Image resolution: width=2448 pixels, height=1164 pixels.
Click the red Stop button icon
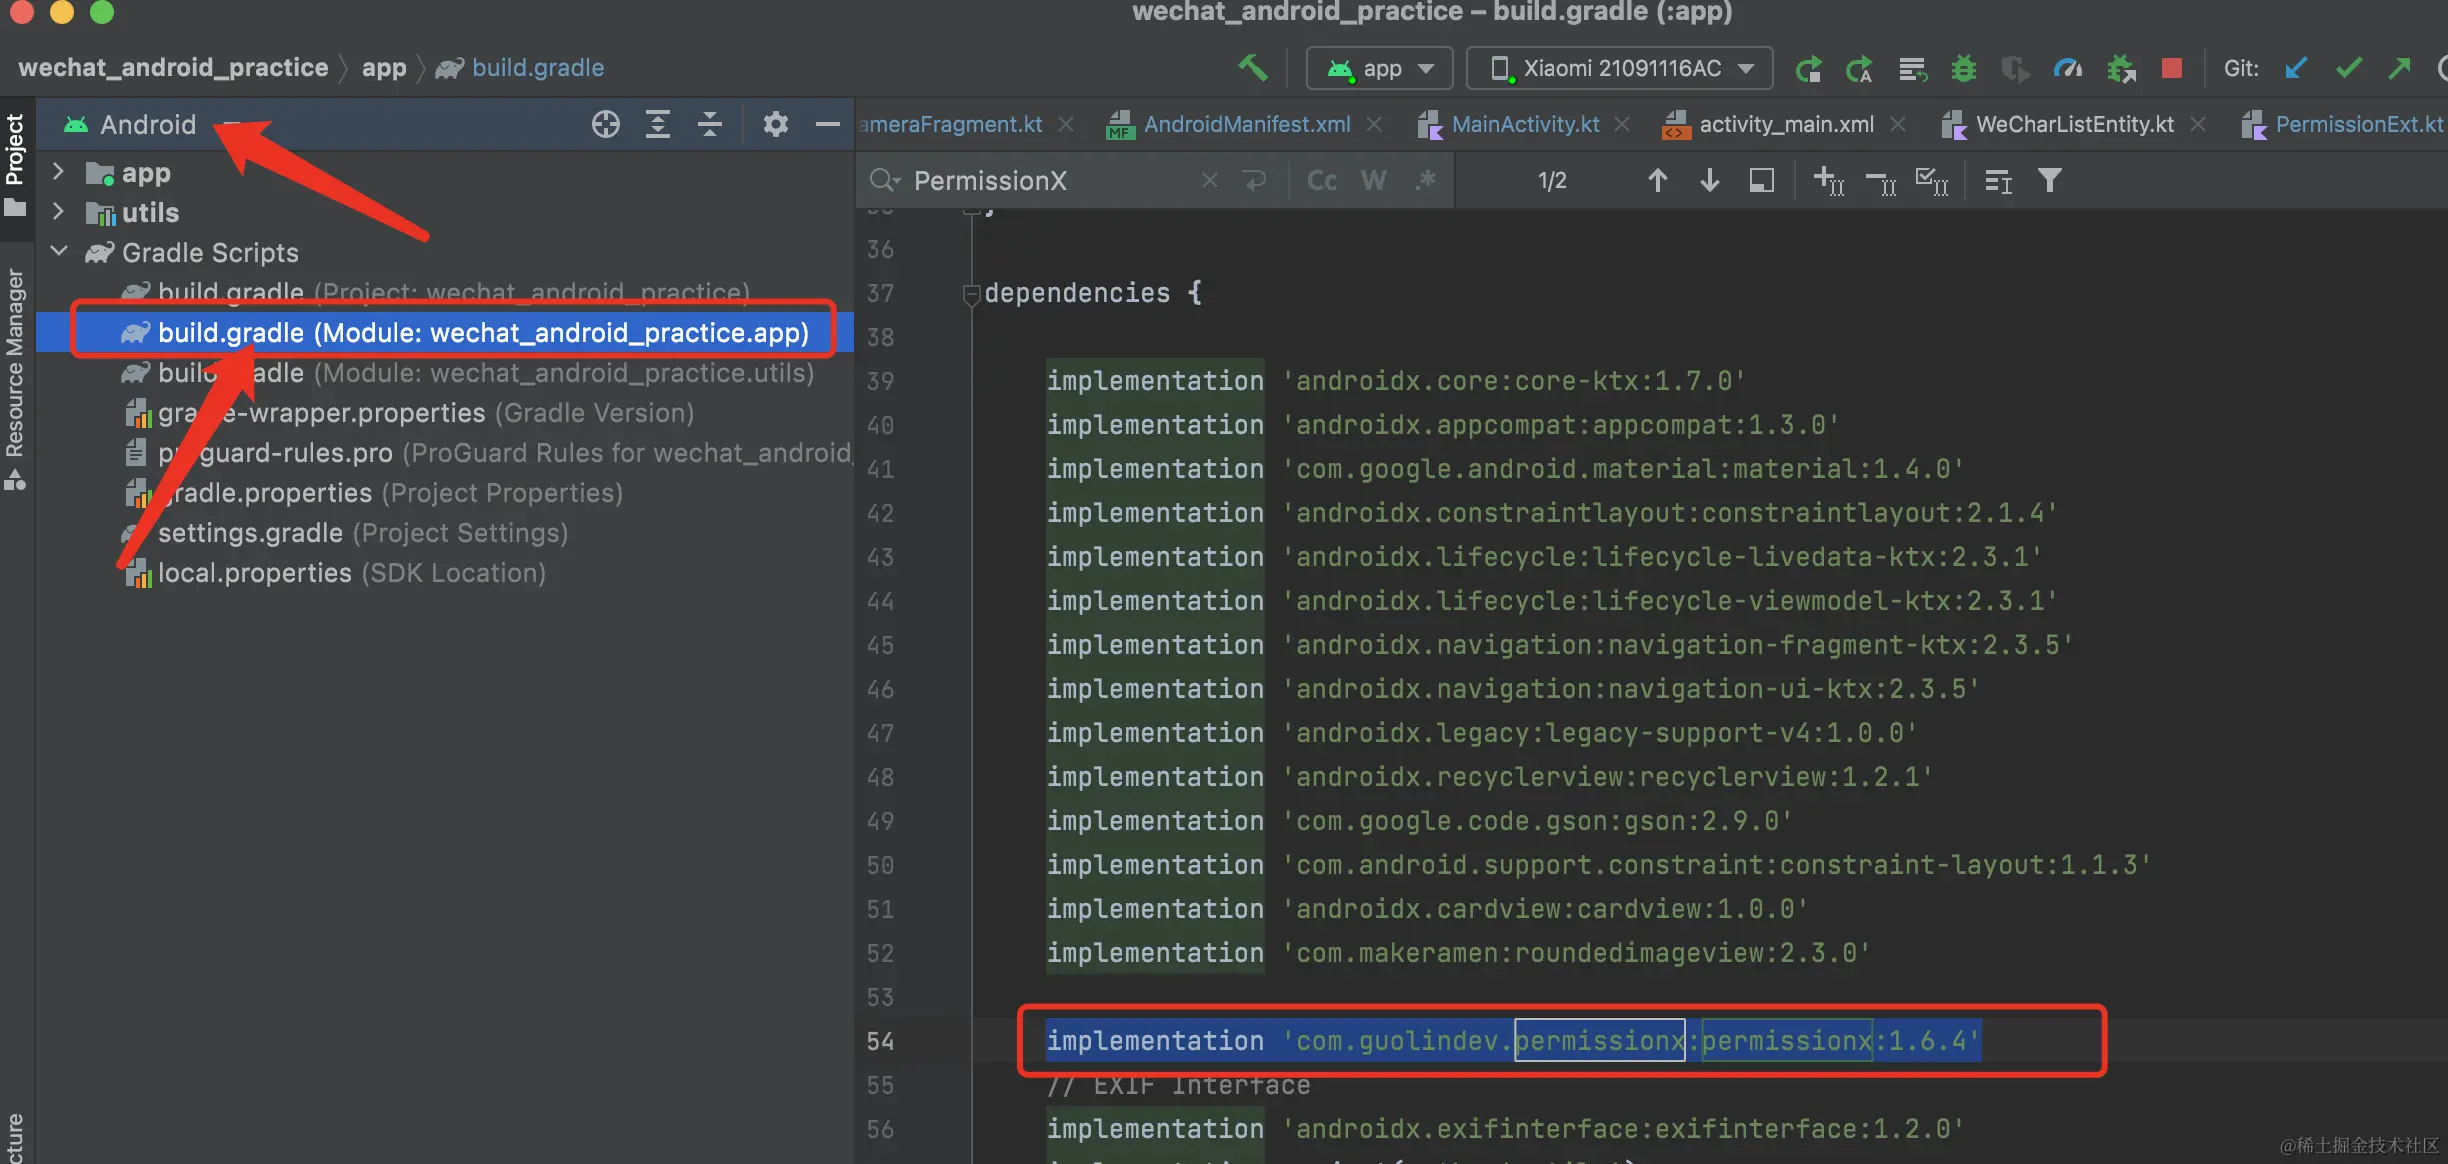click(2171, 68)
